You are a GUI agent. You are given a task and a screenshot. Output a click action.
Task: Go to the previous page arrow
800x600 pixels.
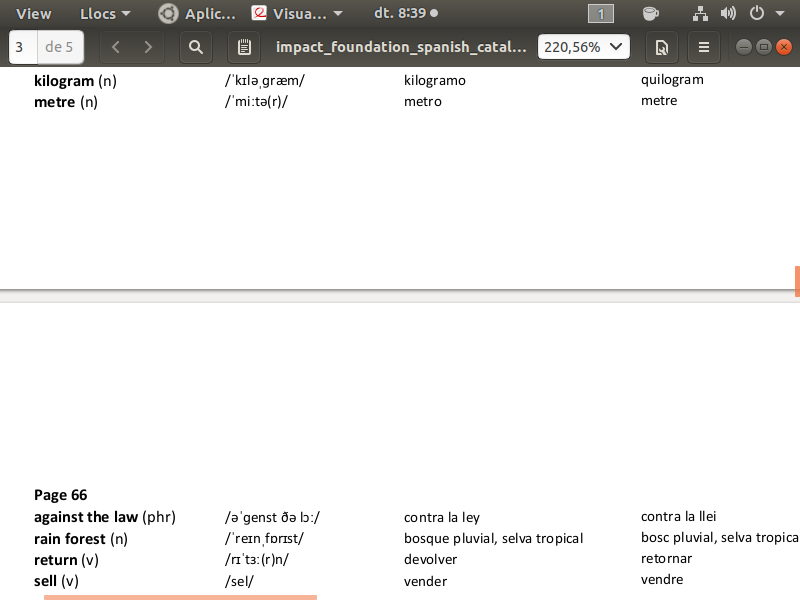[x=116, y=47]
